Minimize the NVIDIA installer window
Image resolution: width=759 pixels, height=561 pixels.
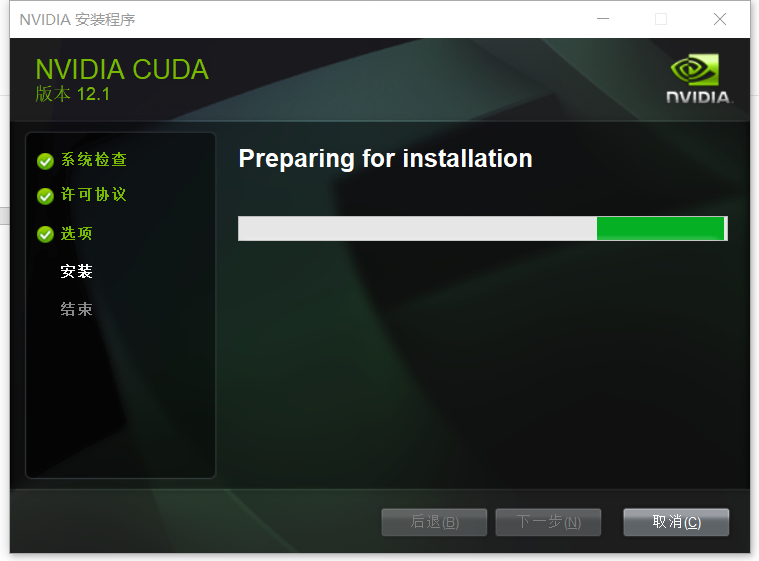[603, 19]
